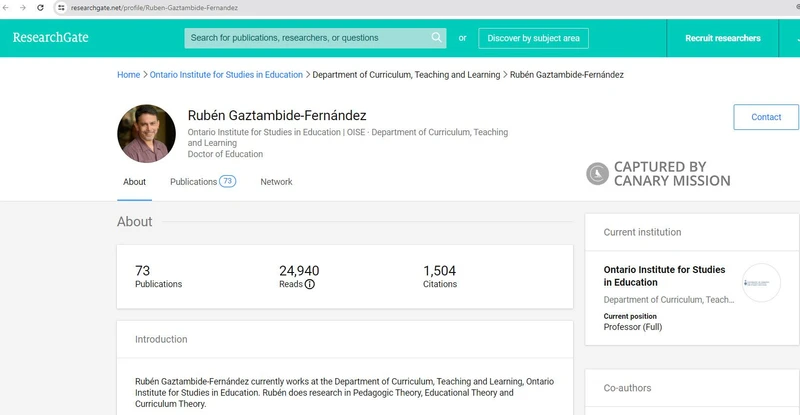Open site information icon in address bar

tap(61, 8)
